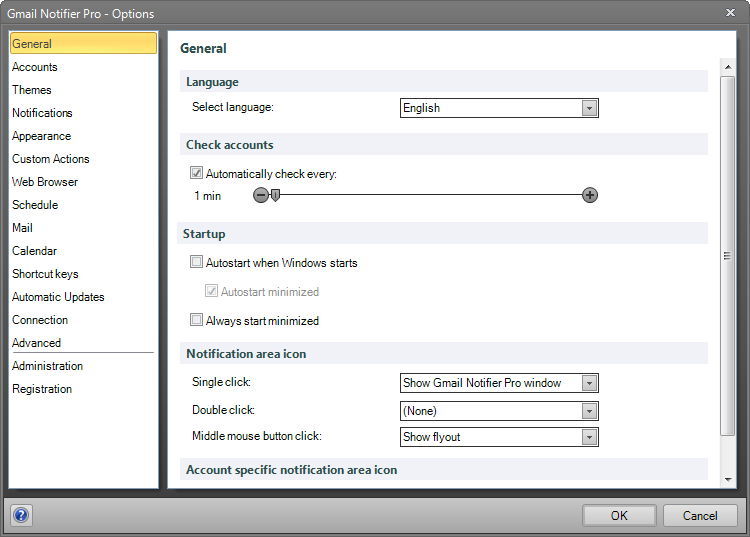Open the Themes category

(32, 90)
